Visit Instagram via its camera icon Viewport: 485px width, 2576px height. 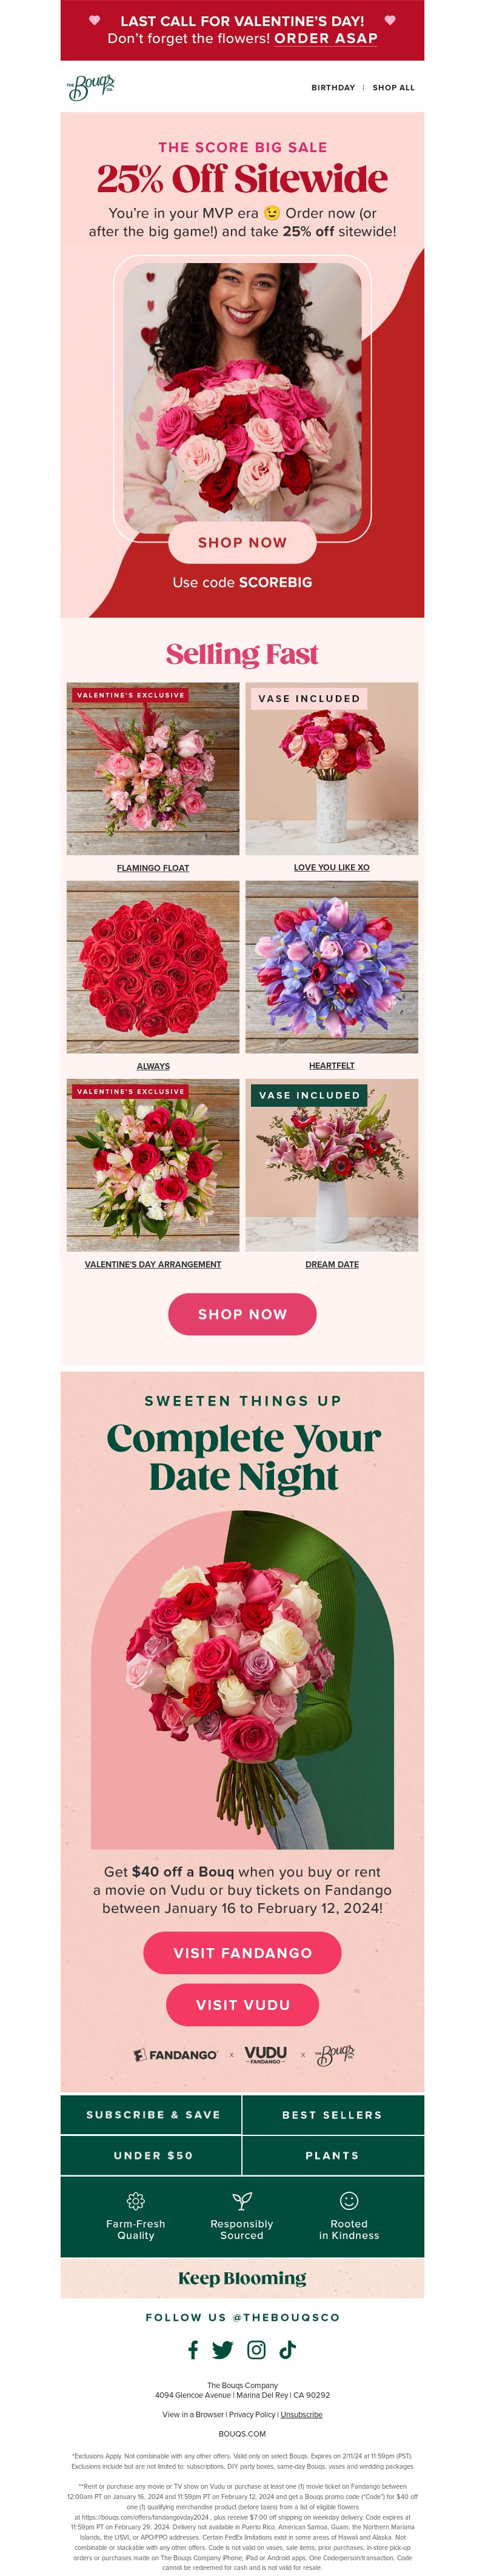tap(256, 2349)
